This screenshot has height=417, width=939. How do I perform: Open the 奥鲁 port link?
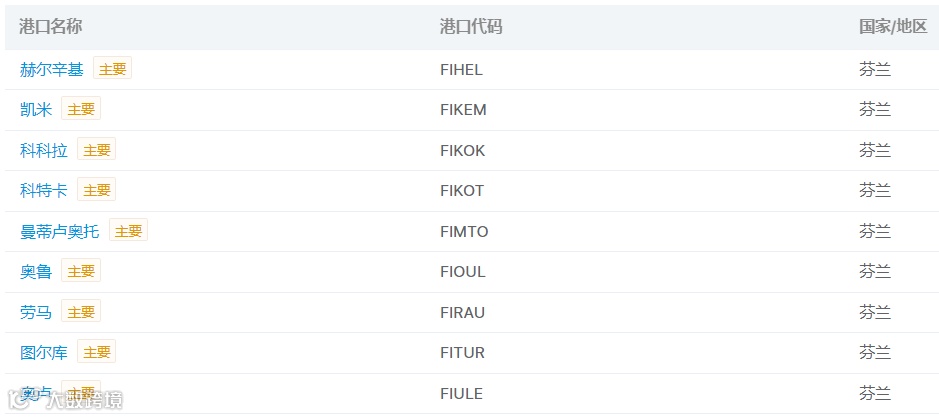click(36, 271)
